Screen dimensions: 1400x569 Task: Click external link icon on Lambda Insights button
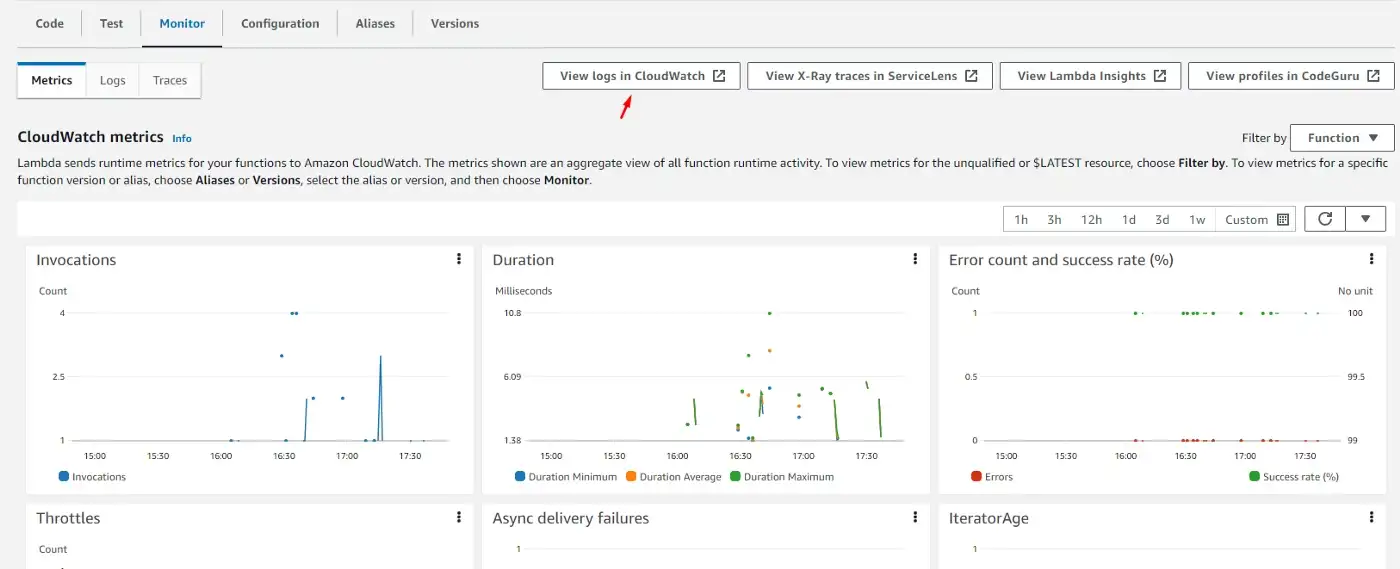pos(1160,76)
